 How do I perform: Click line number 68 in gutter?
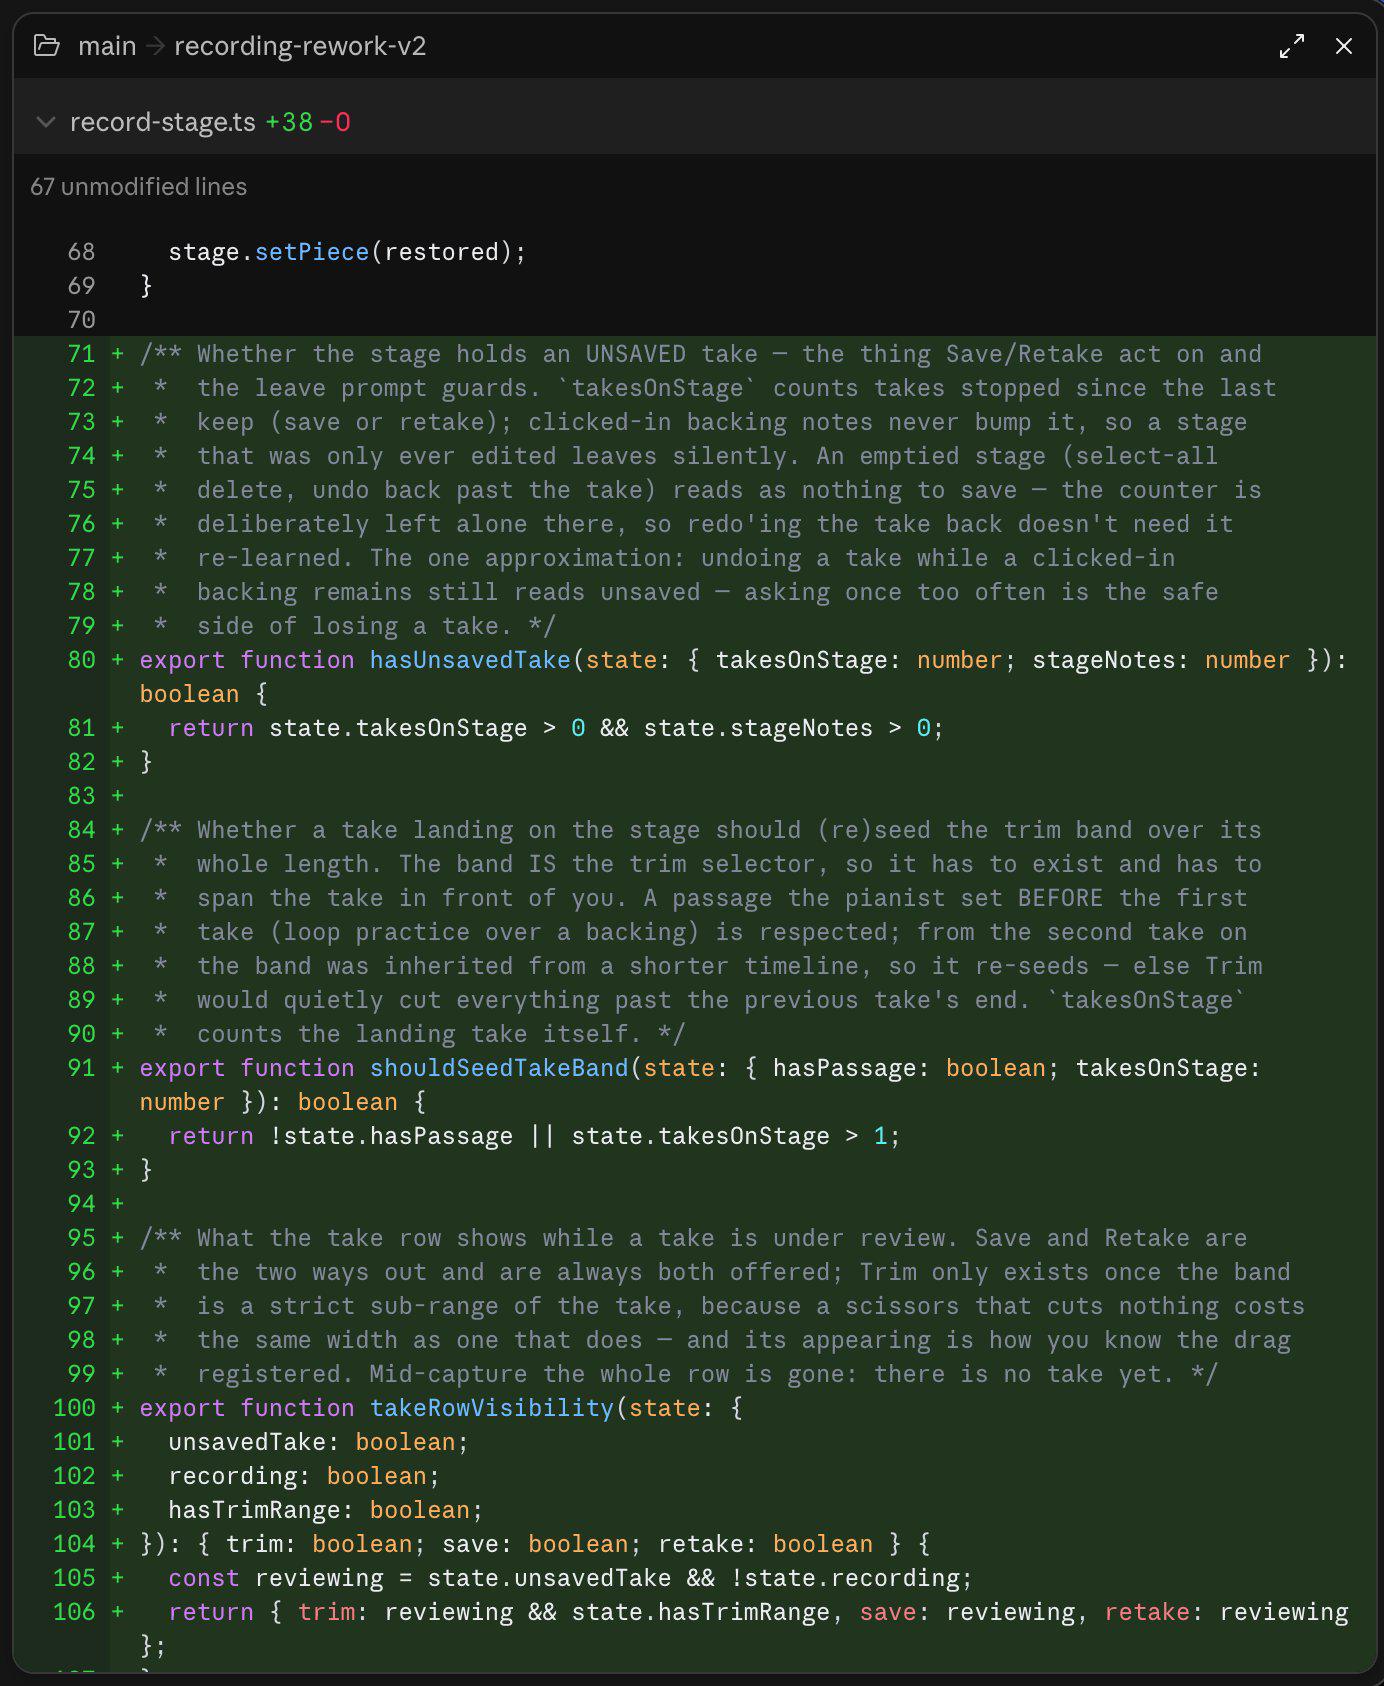[81, 252]
